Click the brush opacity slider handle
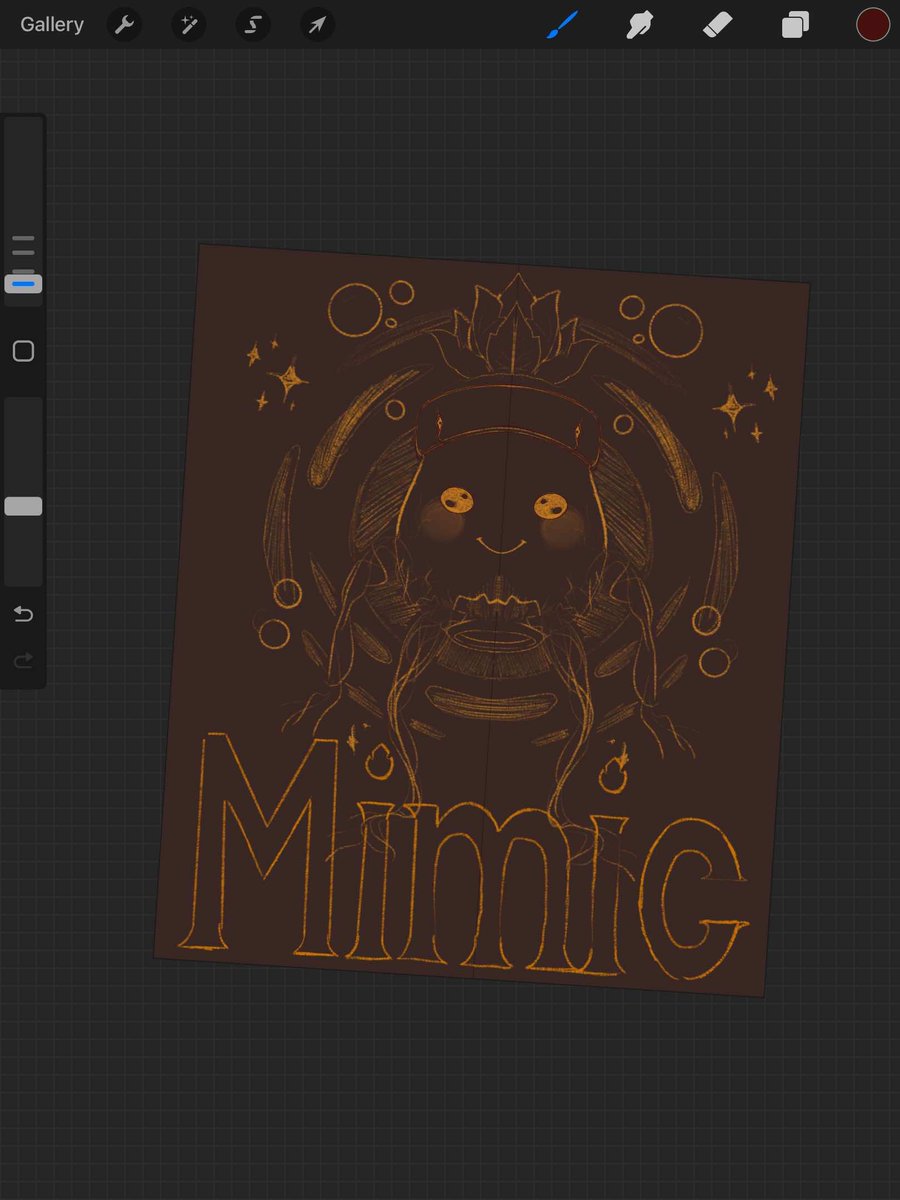This screenshot has height=1200, width=900. (x=23, y=506)
